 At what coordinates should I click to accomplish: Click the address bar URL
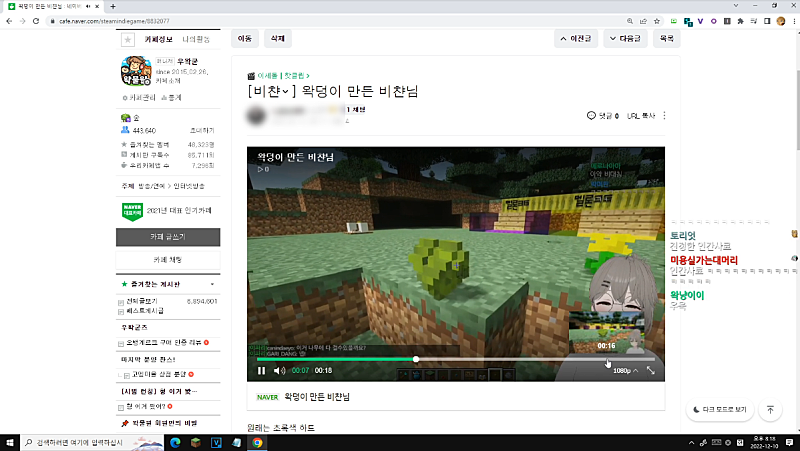(x=114, y=21)
